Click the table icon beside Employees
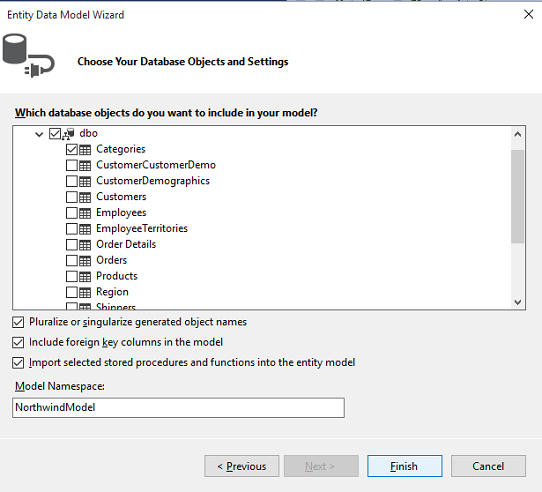542x492 pixels. 85,213
